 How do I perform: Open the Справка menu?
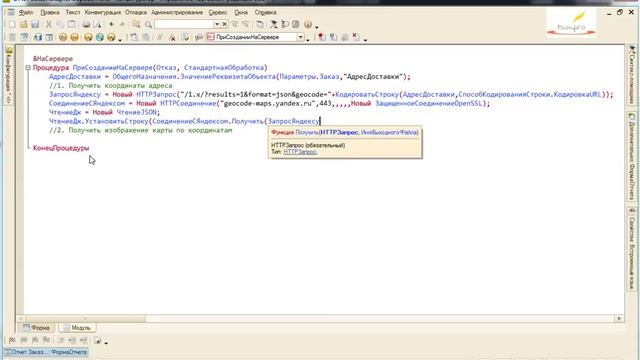[265, 12]
